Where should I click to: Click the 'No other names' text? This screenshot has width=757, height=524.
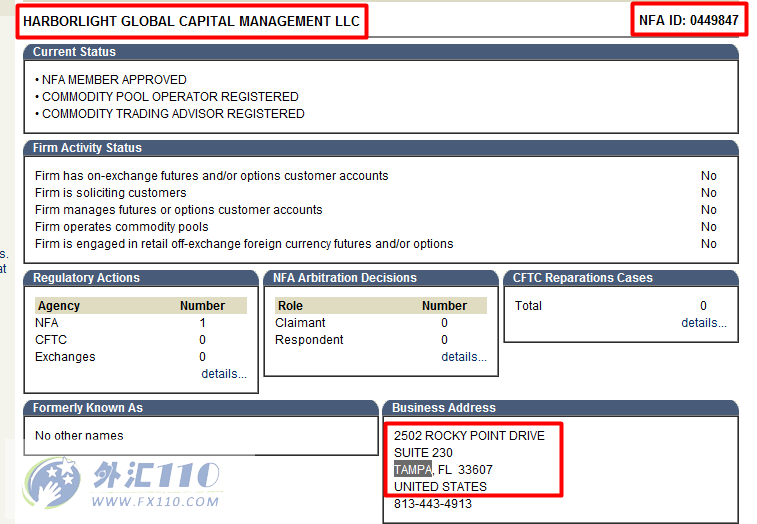point(79,436)
